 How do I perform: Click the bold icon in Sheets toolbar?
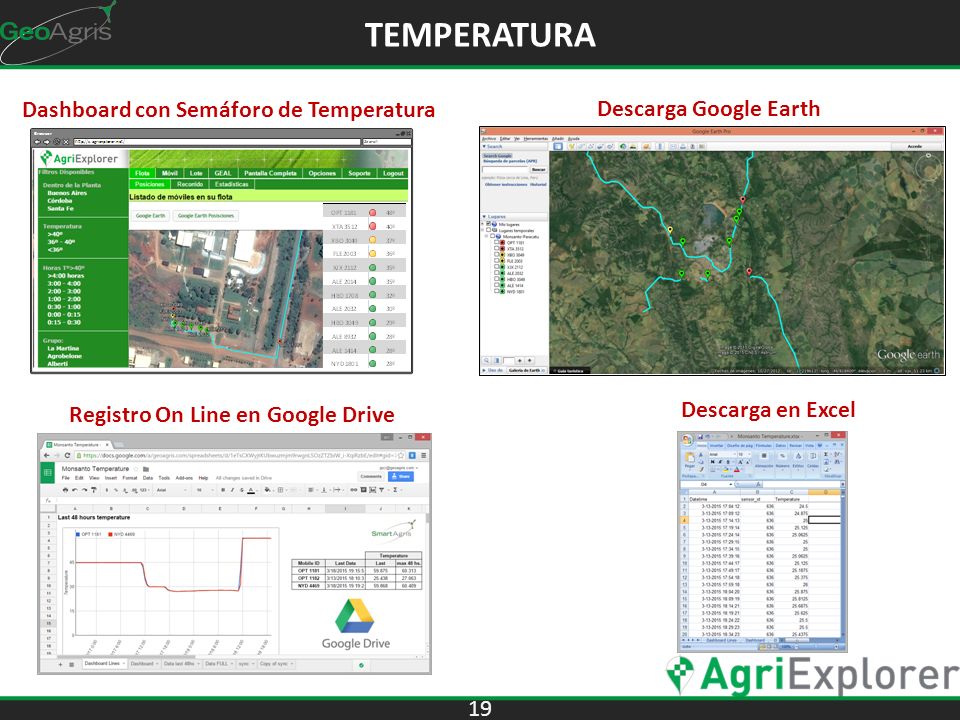point(223,490)
